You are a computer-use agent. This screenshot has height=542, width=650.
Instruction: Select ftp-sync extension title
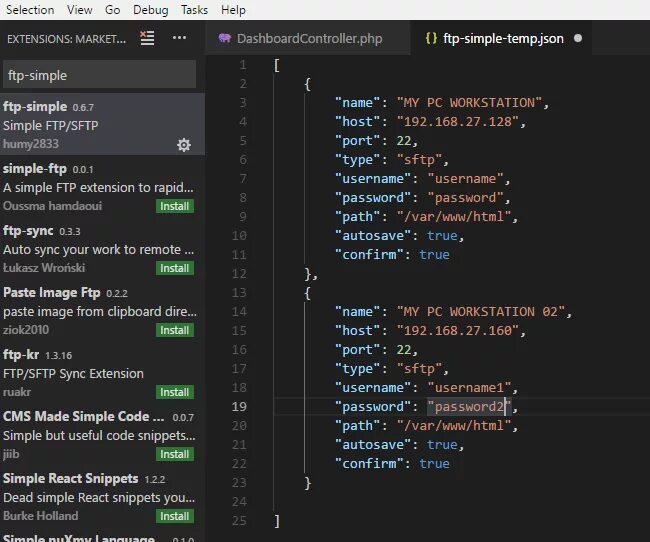tap(28, 231)
